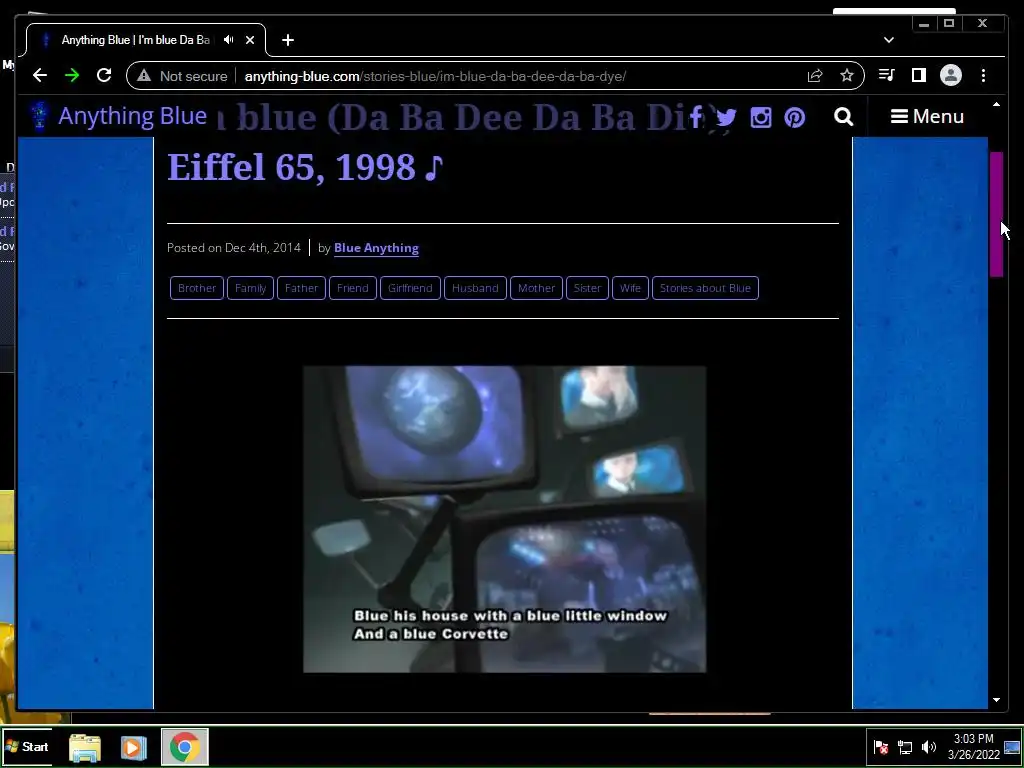The width and height of the screenshot is (1024, 768).
Task: Click the Eiffel 65, 1998 heading
Action: point(306,168)
